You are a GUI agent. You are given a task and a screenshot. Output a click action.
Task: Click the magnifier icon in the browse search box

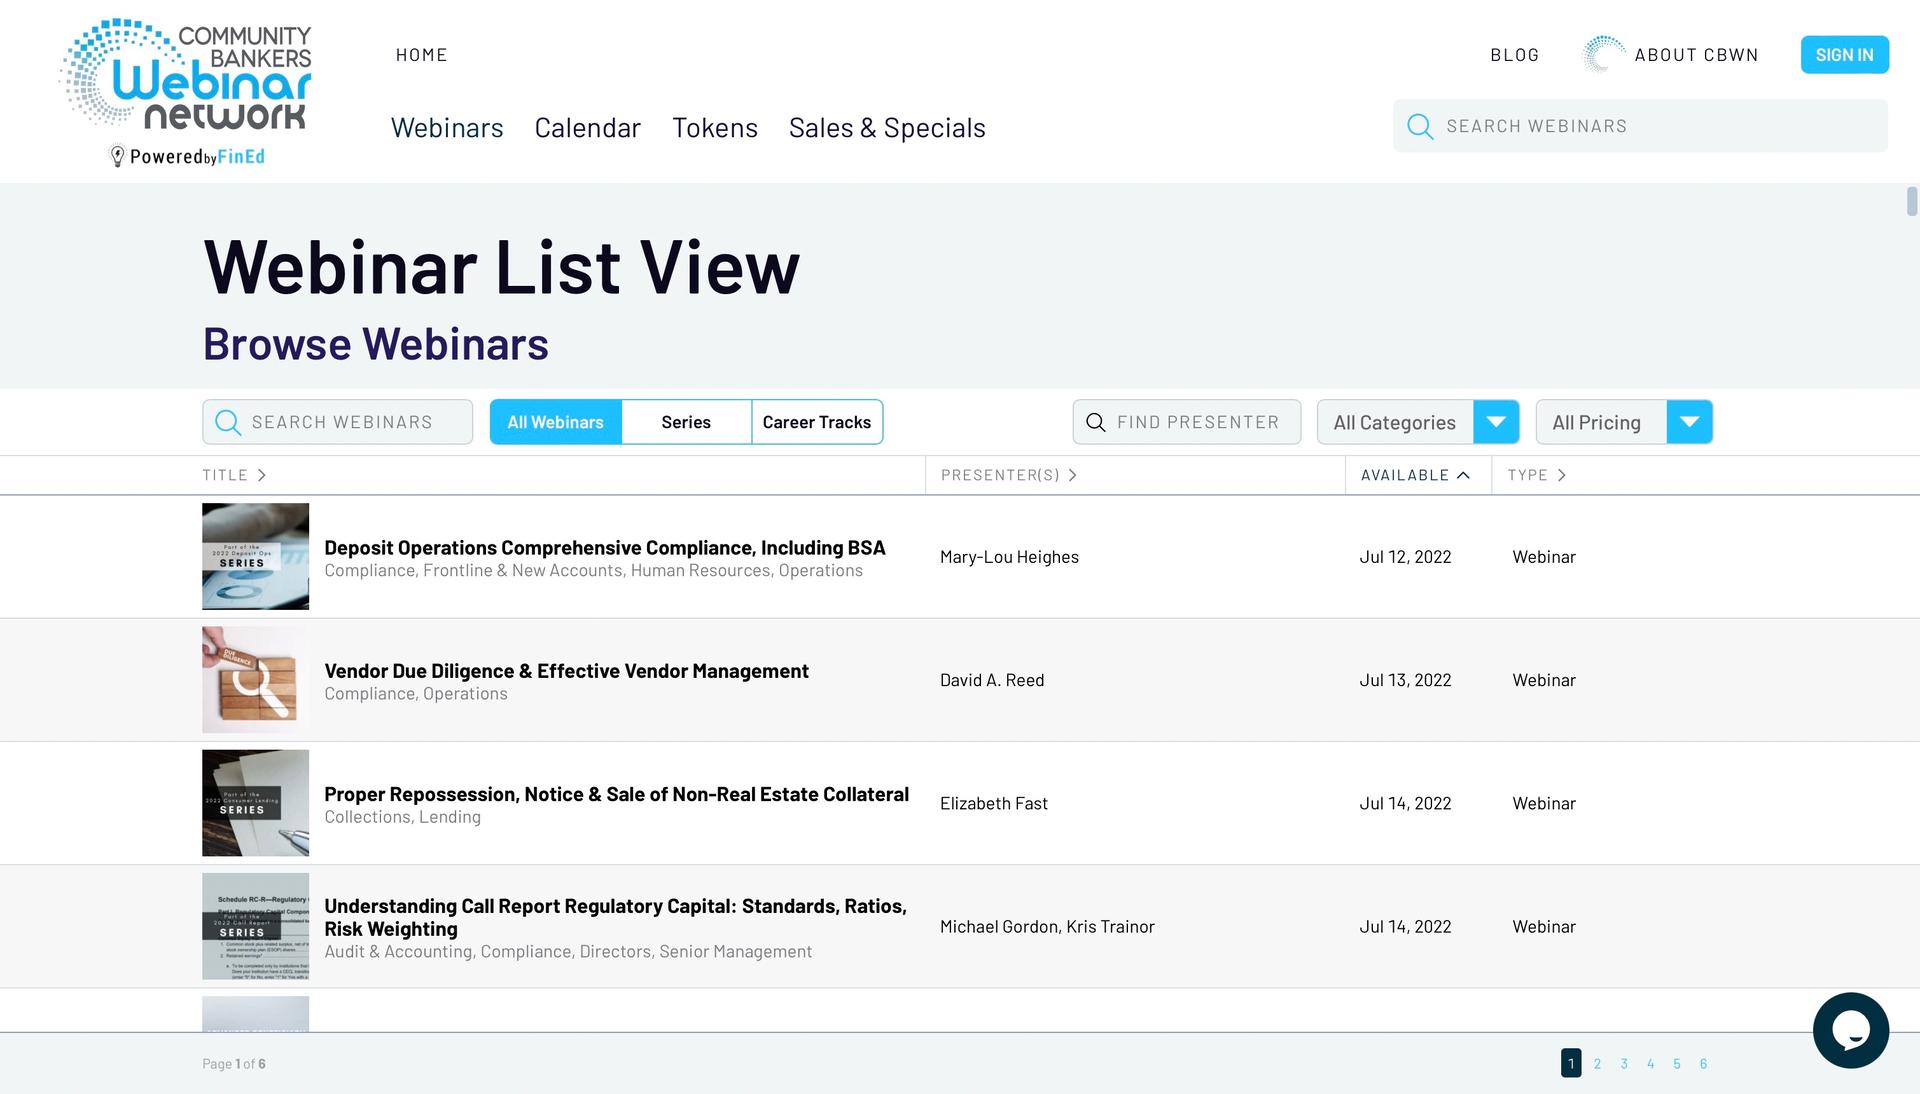[228, 423]
